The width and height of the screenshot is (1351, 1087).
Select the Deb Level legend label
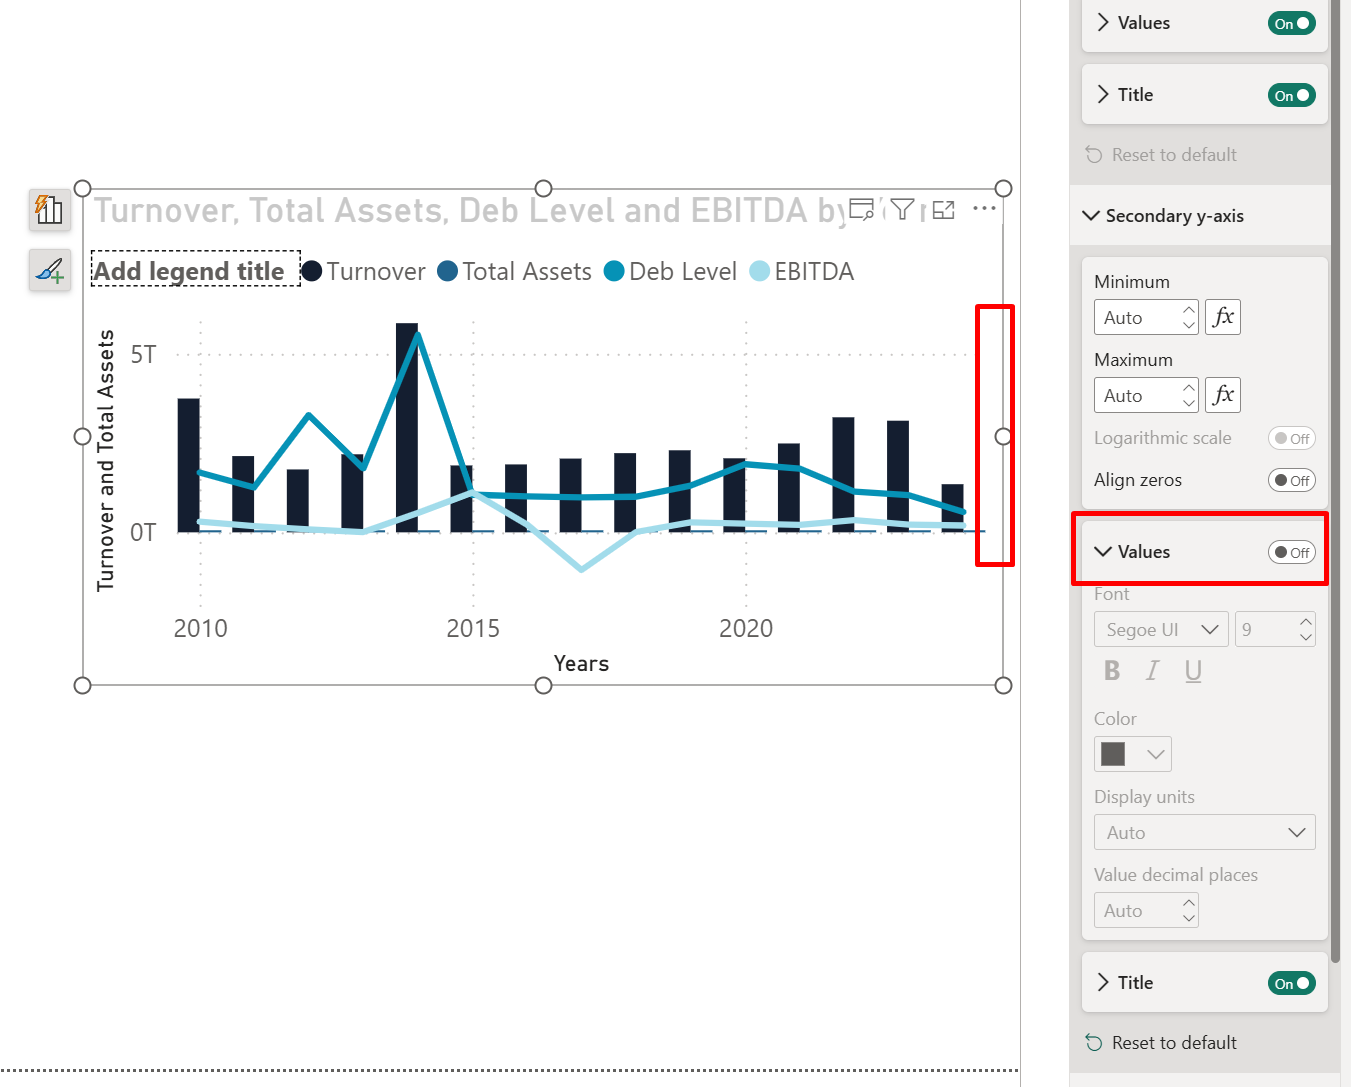[x=683, y=271]
